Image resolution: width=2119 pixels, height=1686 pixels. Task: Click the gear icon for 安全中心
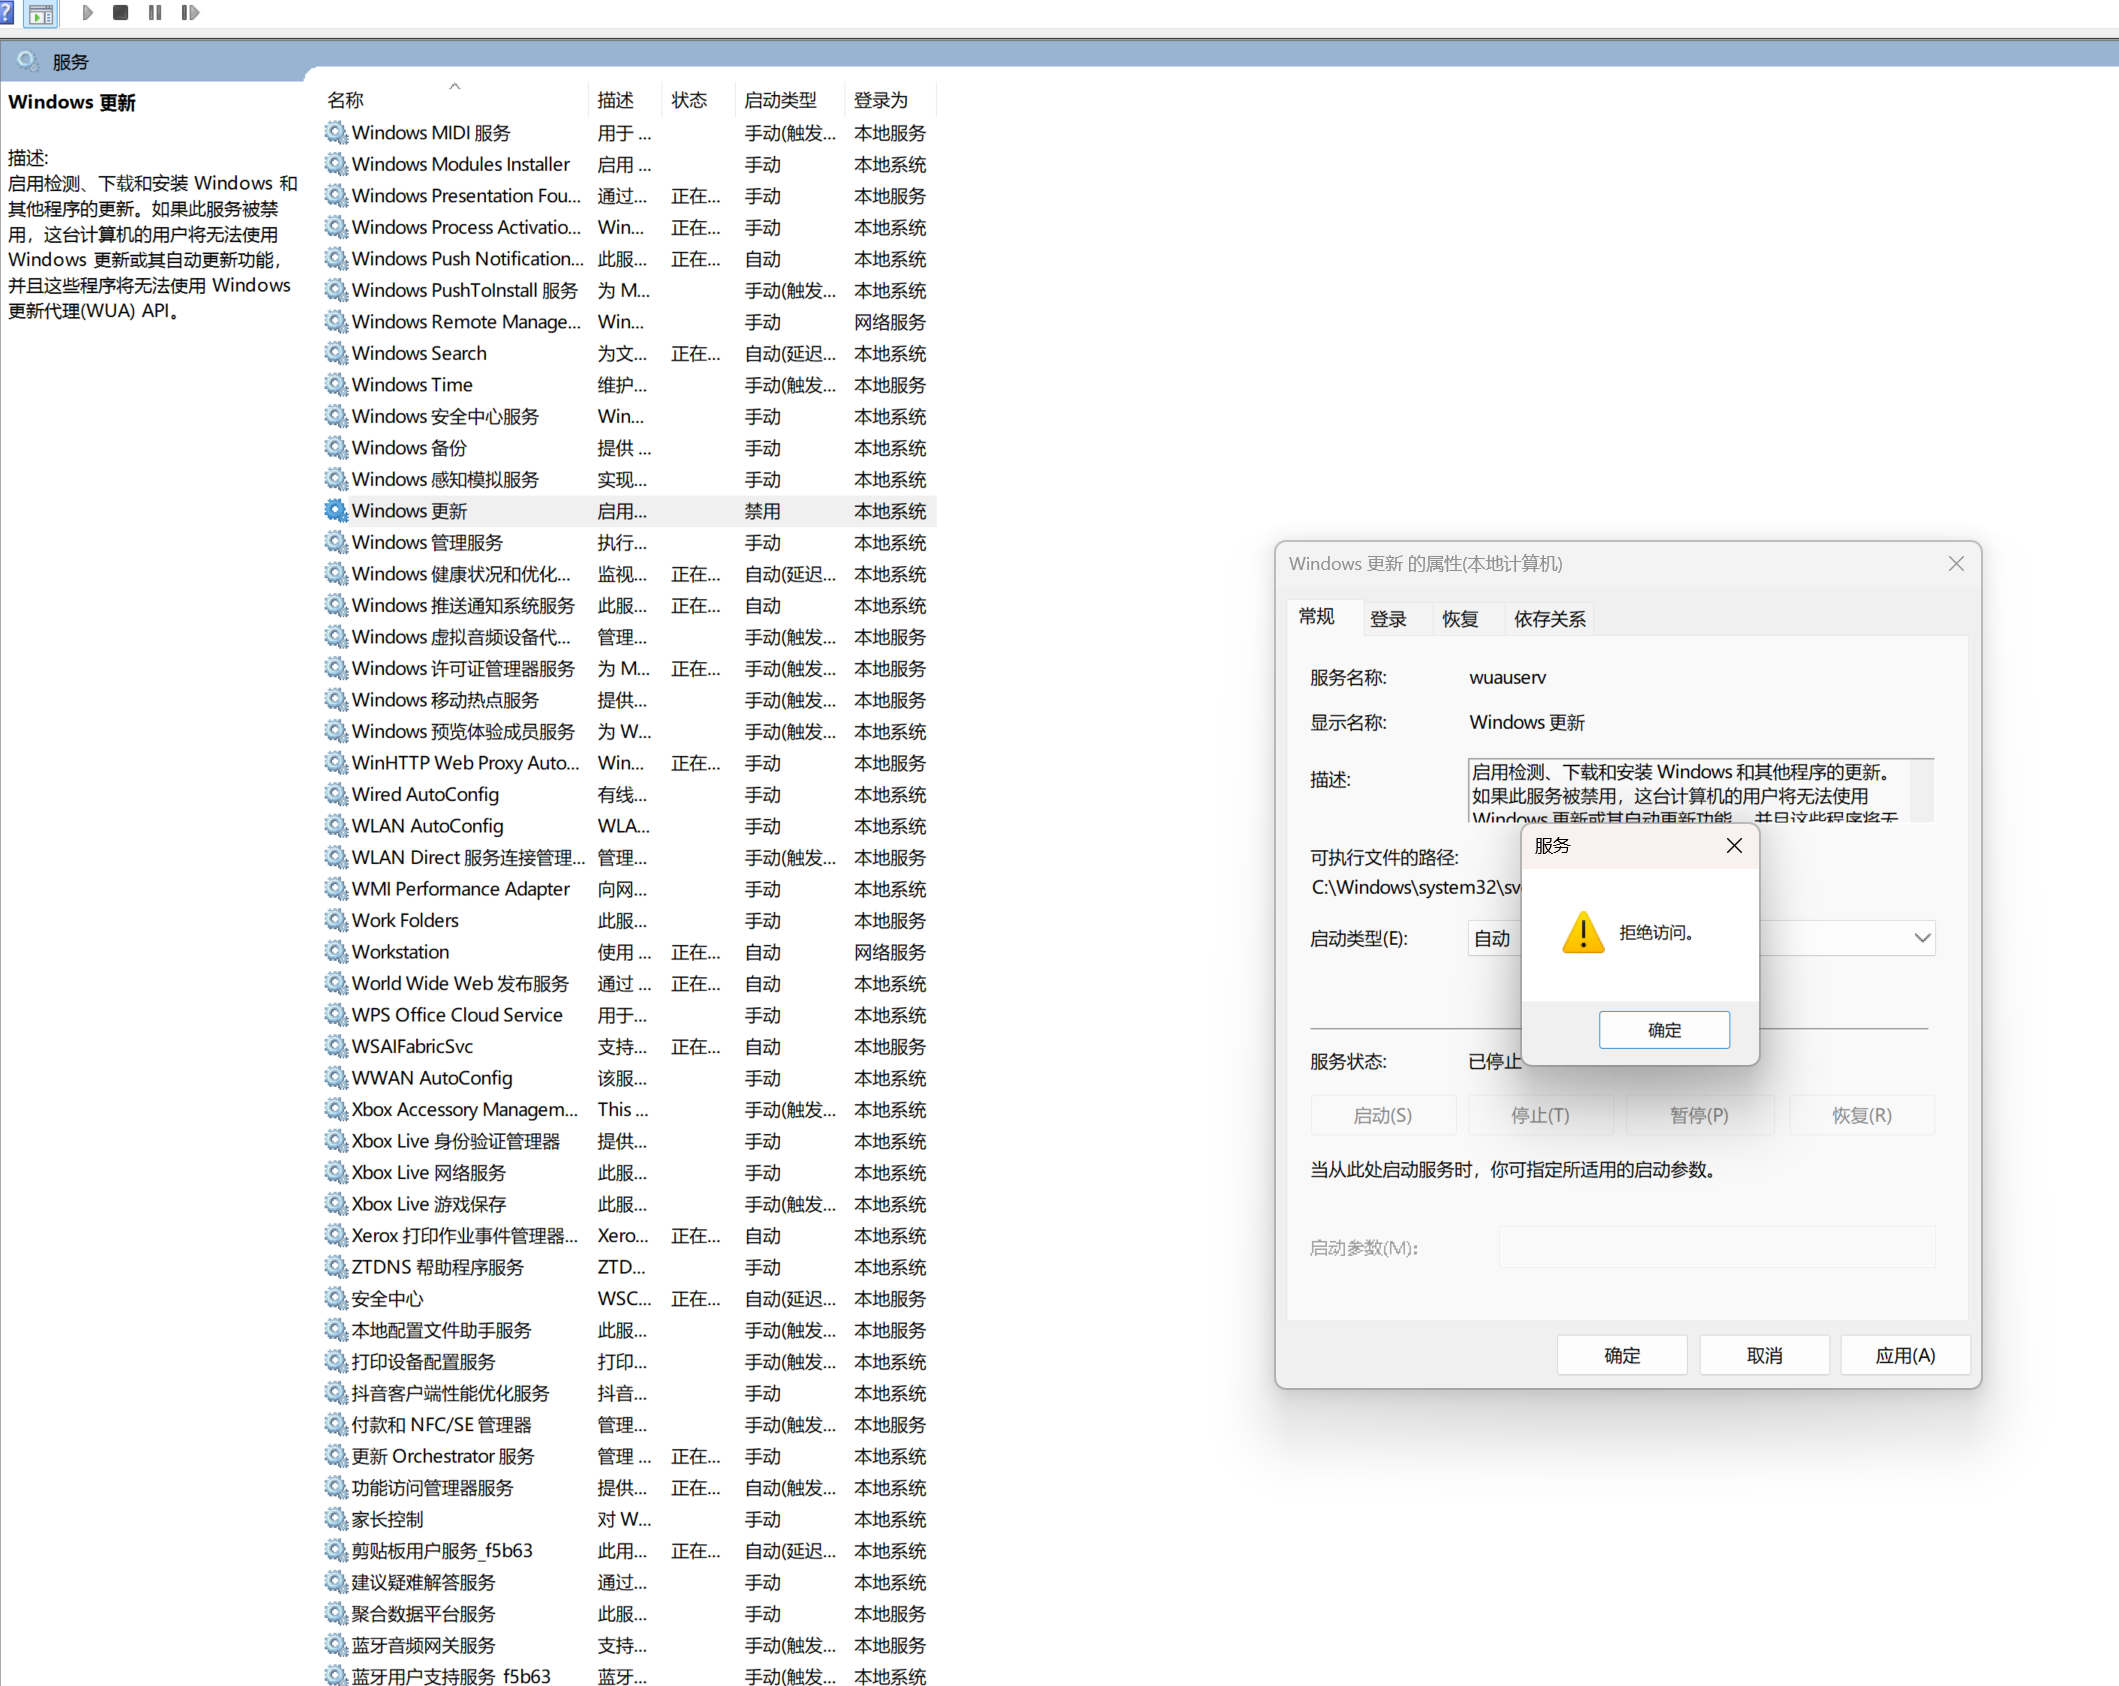pos(336,1298)
